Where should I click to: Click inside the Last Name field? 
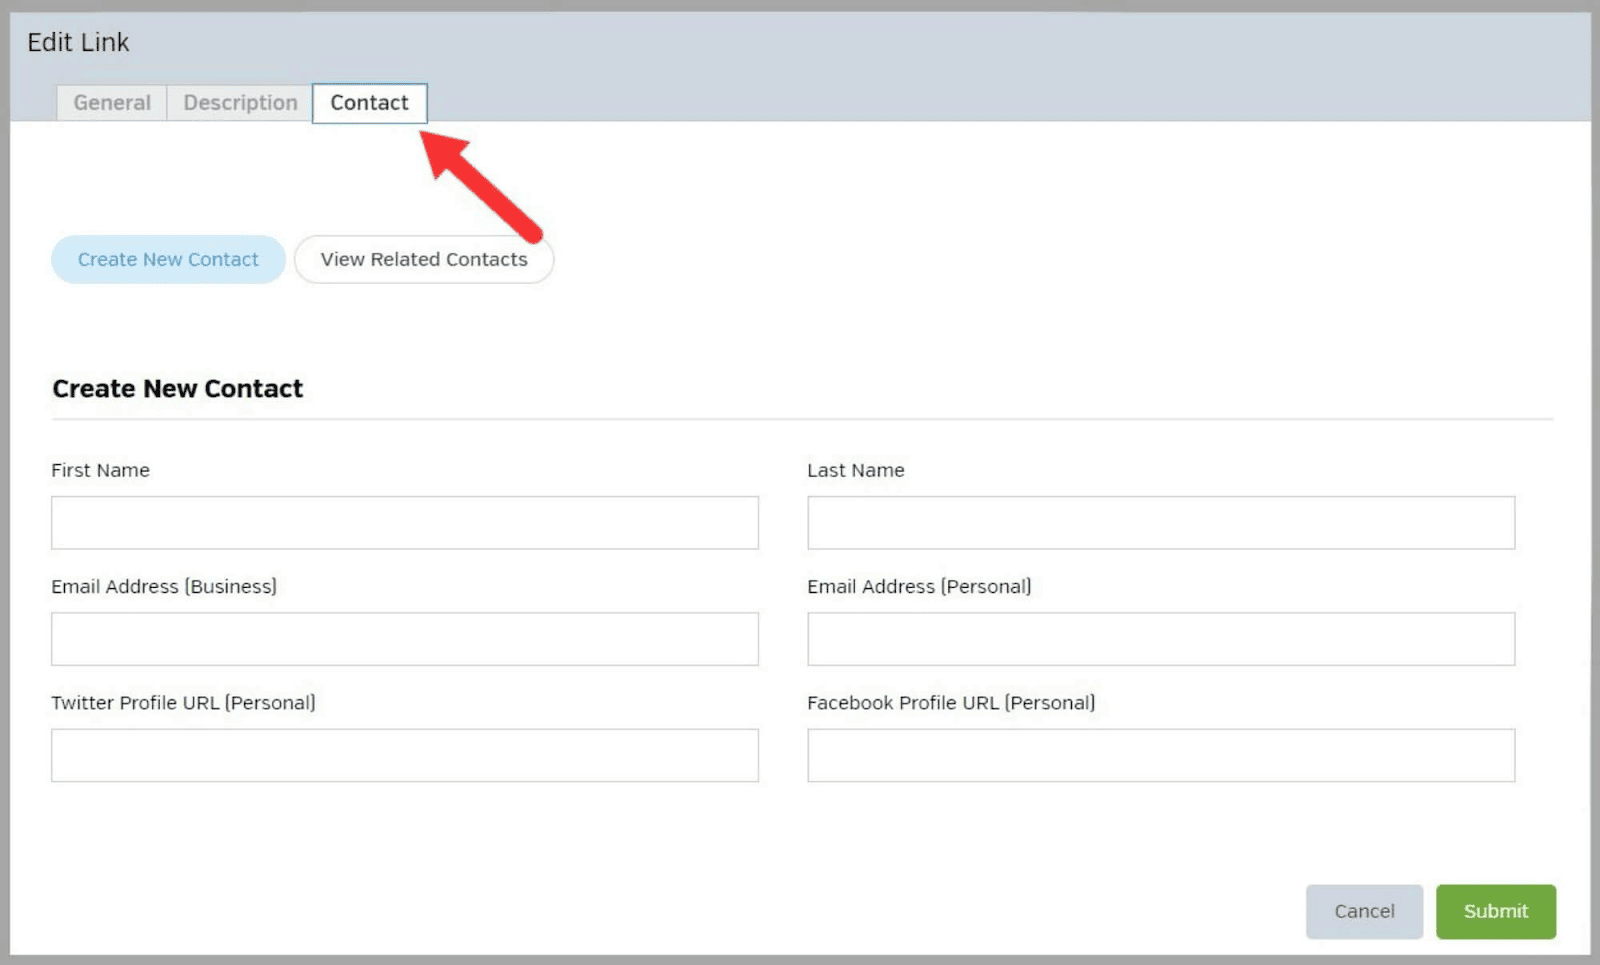click(x=1160, y=522)
